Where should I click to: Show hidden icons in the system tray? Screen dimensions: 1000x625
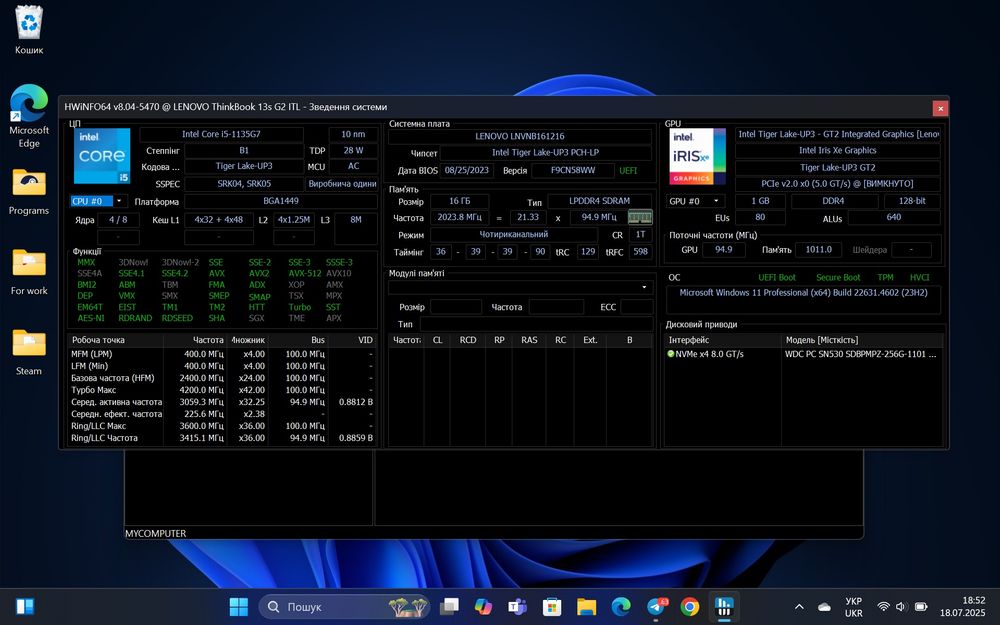pyautogui.click(x=798, y=607)
